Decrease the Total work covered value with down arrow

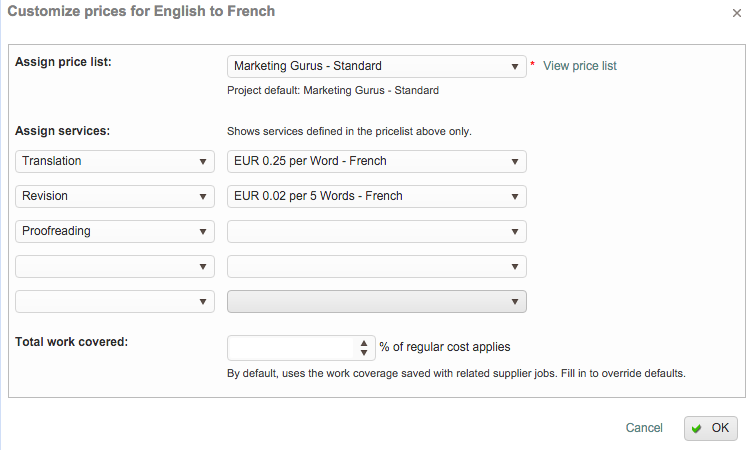pyautogui.click(x=364, y=353)
